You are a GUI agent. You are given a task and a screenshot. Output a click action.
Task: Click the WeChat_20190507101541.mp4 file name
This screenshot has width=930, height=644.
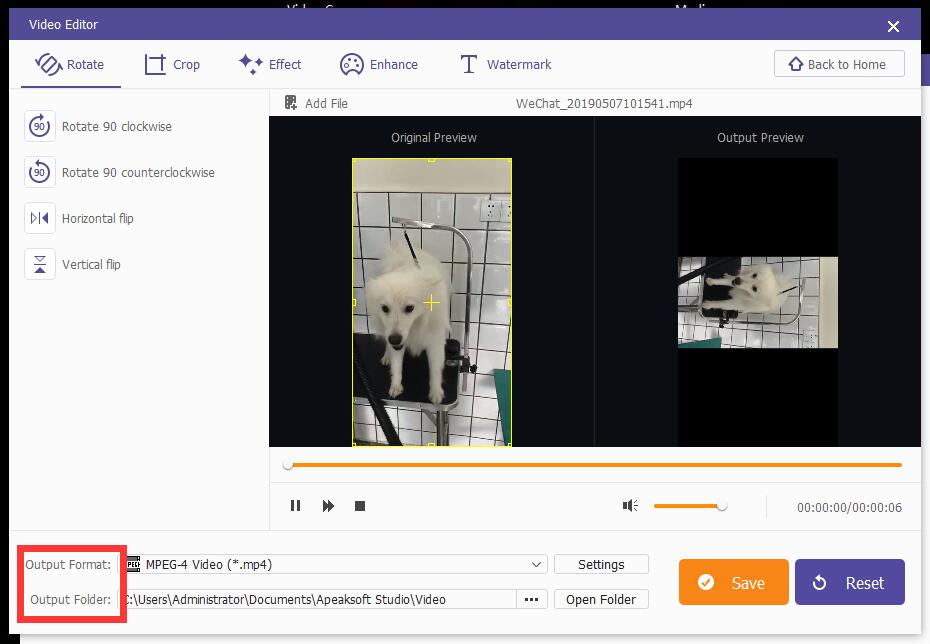[604, 103]
